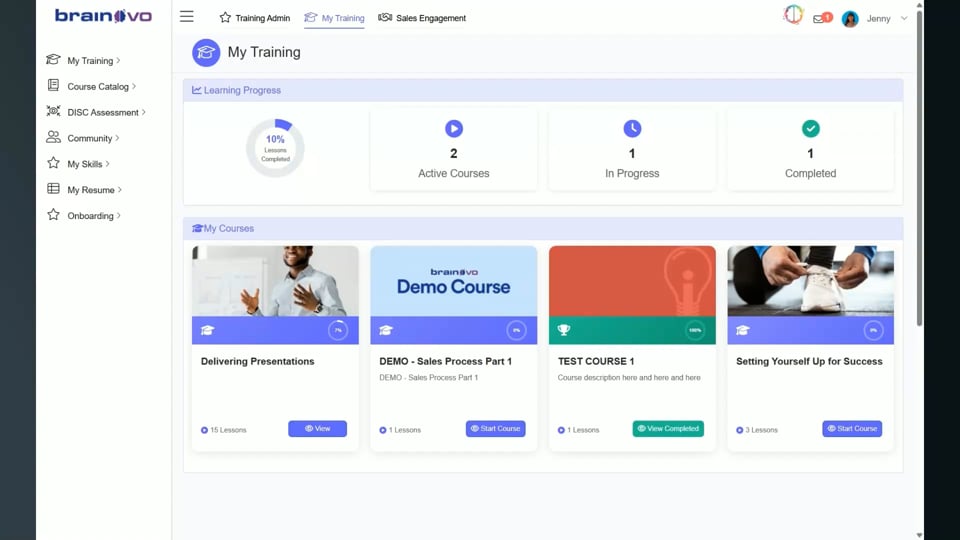
Task: Click progress circle on Delivering Presentations card
Action: tap(338, 330)
